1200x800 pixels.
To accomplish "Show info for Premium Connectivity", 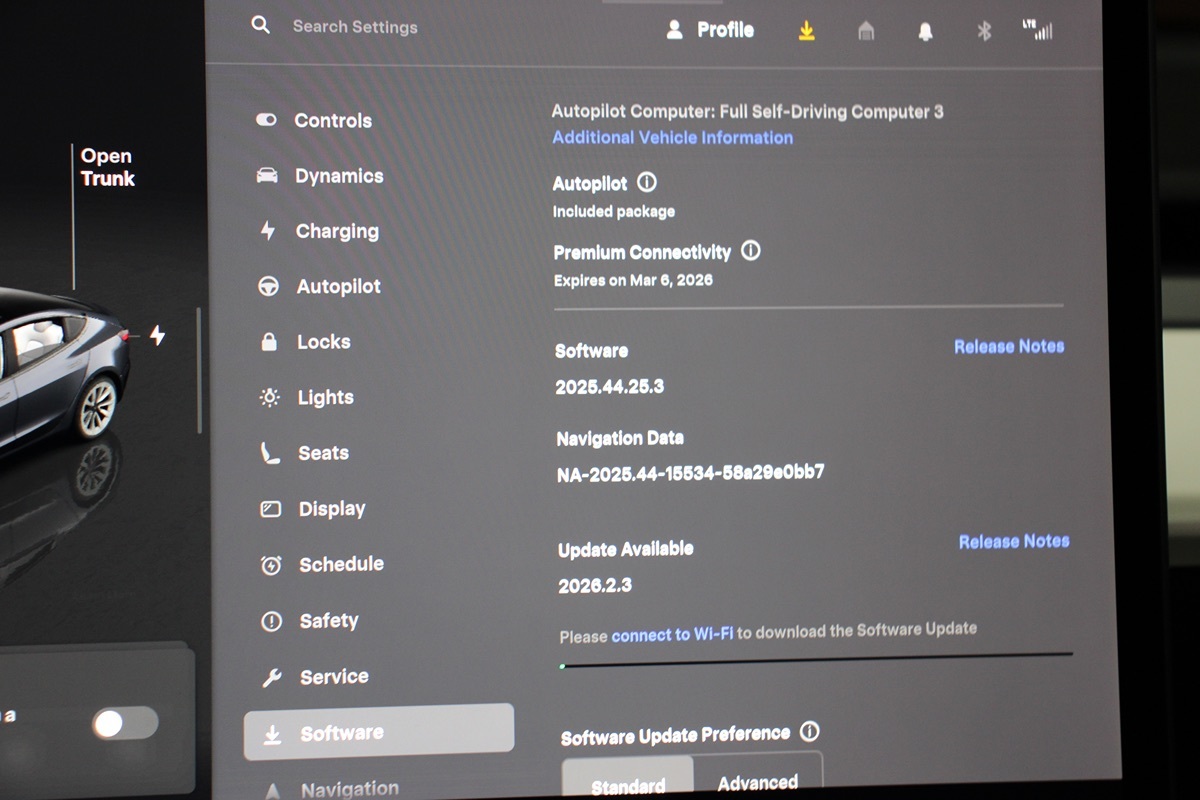I will point(750,251).
